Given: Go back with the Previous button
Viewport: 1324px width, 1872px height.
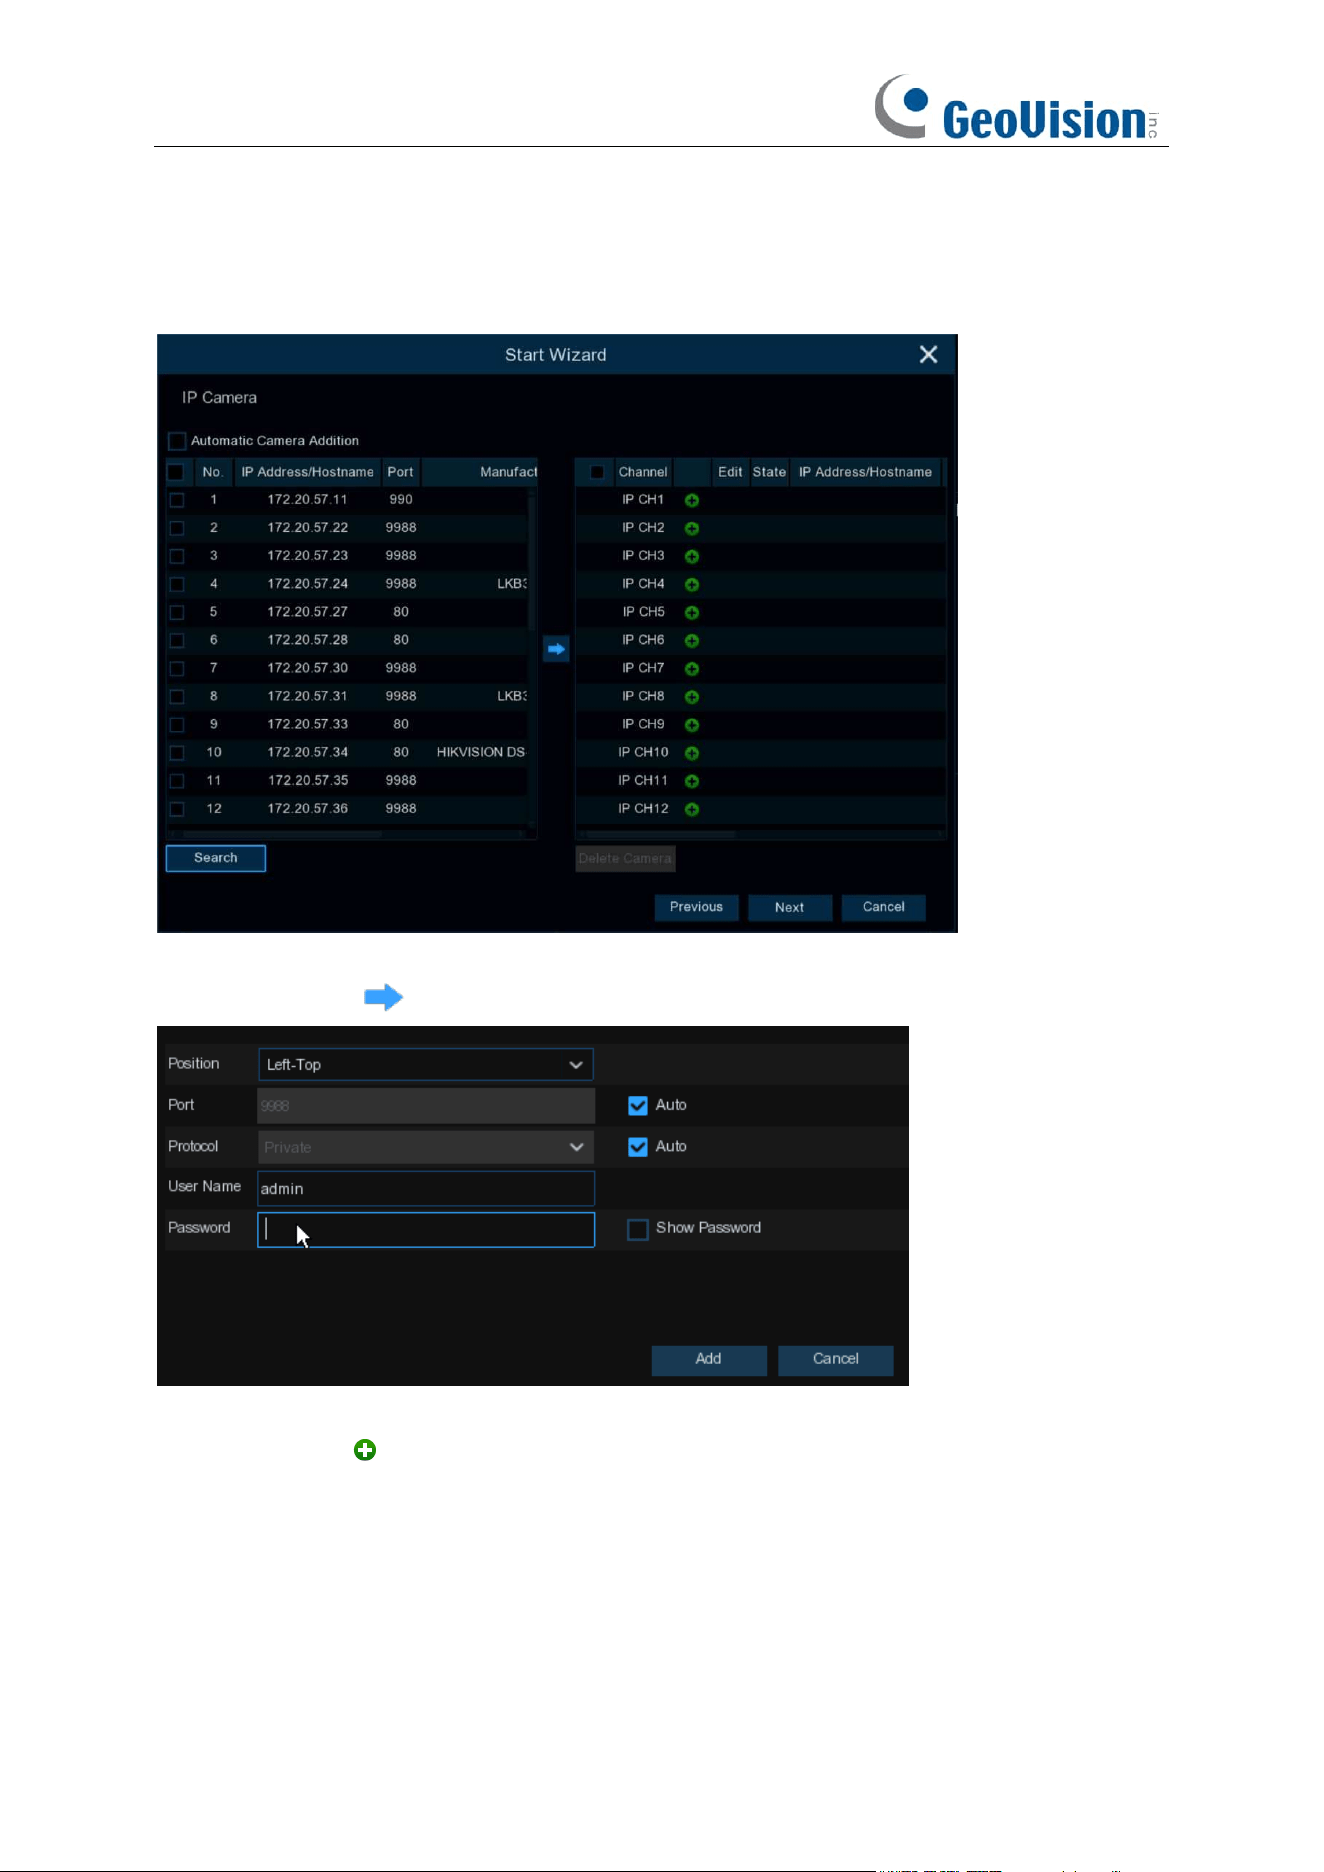Looking at the screenshot, I should tap(696, 907).
